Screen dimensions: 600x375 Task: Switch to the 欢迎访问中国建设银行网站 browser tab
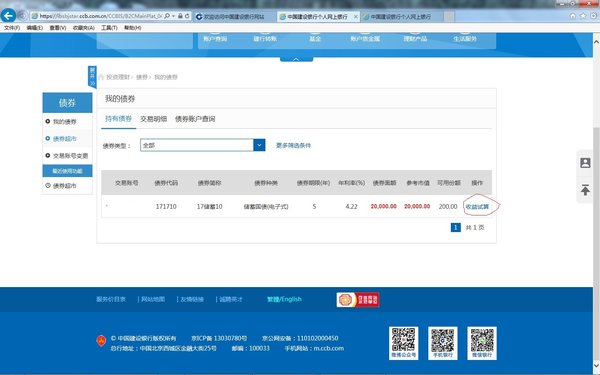[234, 16]
